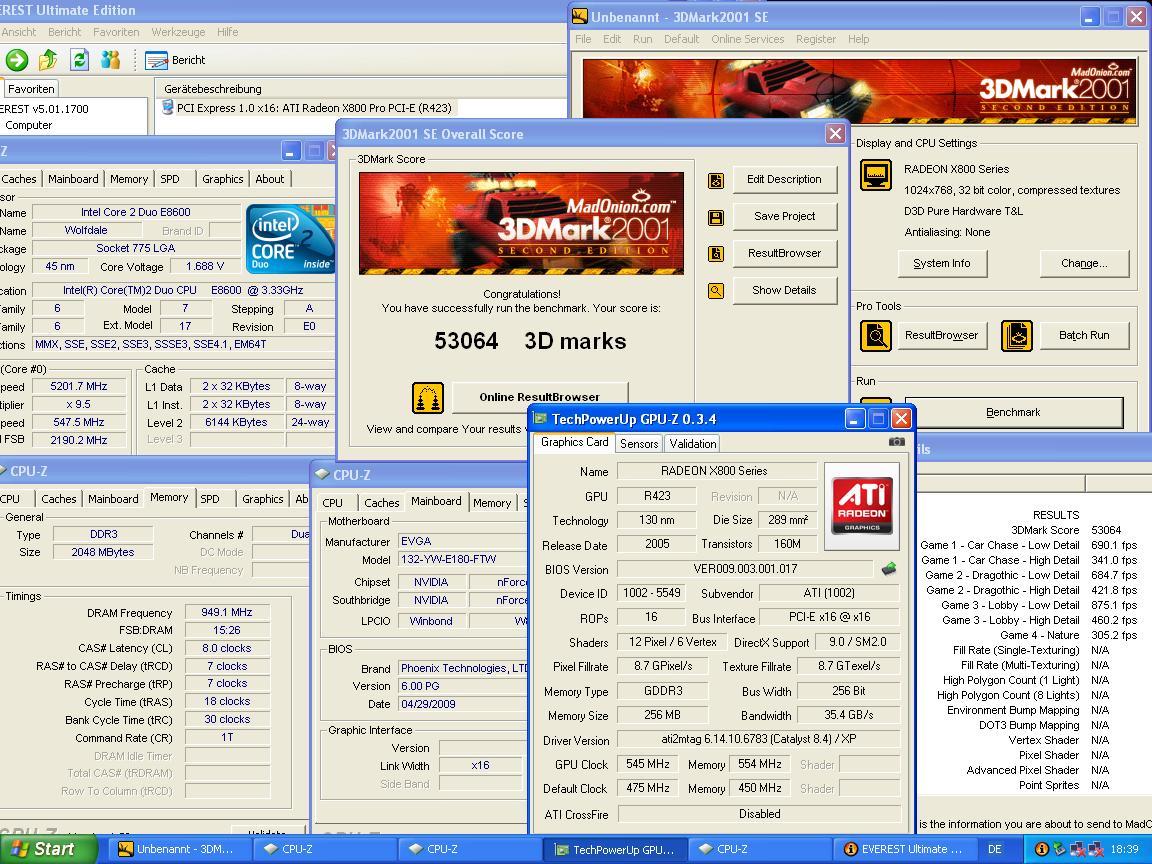Image resolution: width=1152 pixels, height=864 pixels.
Task: Click magnifier Show Details icon
Action: (716, 291)
